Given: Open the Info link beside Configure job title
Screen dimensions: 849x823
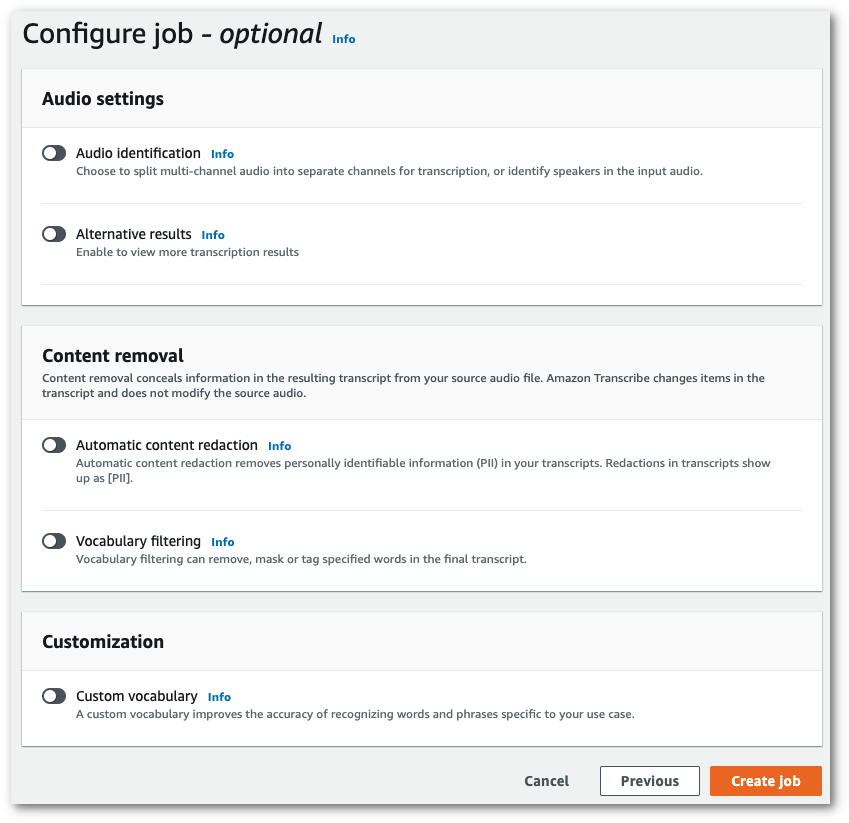Looking at the screenshot, I should [343, 39].
